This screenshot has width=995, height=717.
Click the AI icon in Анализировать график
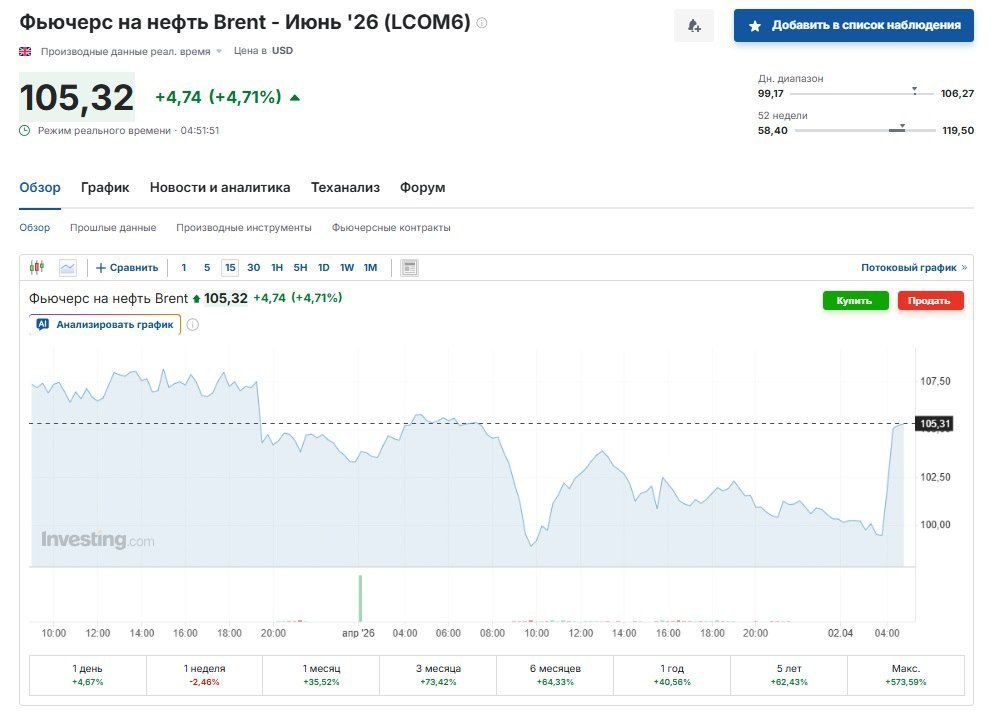tap(42, 324)
